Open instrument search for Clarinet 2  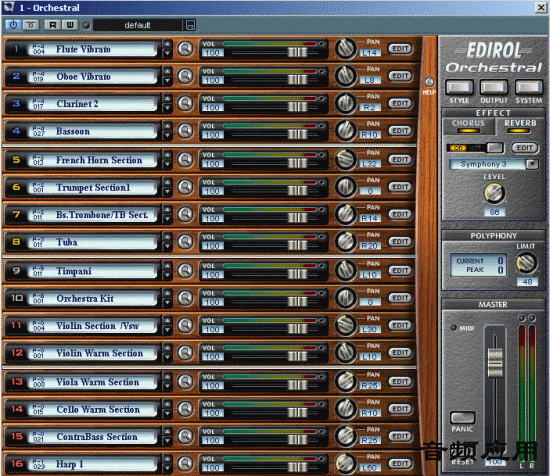pos(185,103)
